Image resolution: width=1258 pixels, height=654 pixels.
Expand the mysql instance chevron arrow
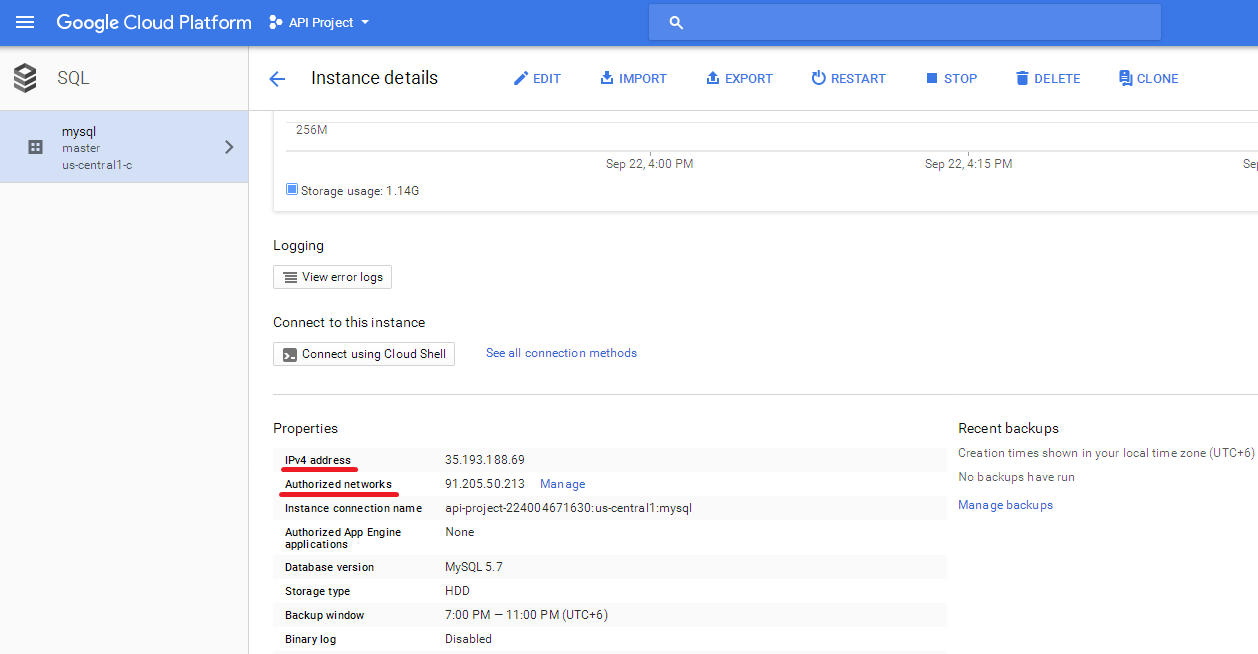[229, 147]
